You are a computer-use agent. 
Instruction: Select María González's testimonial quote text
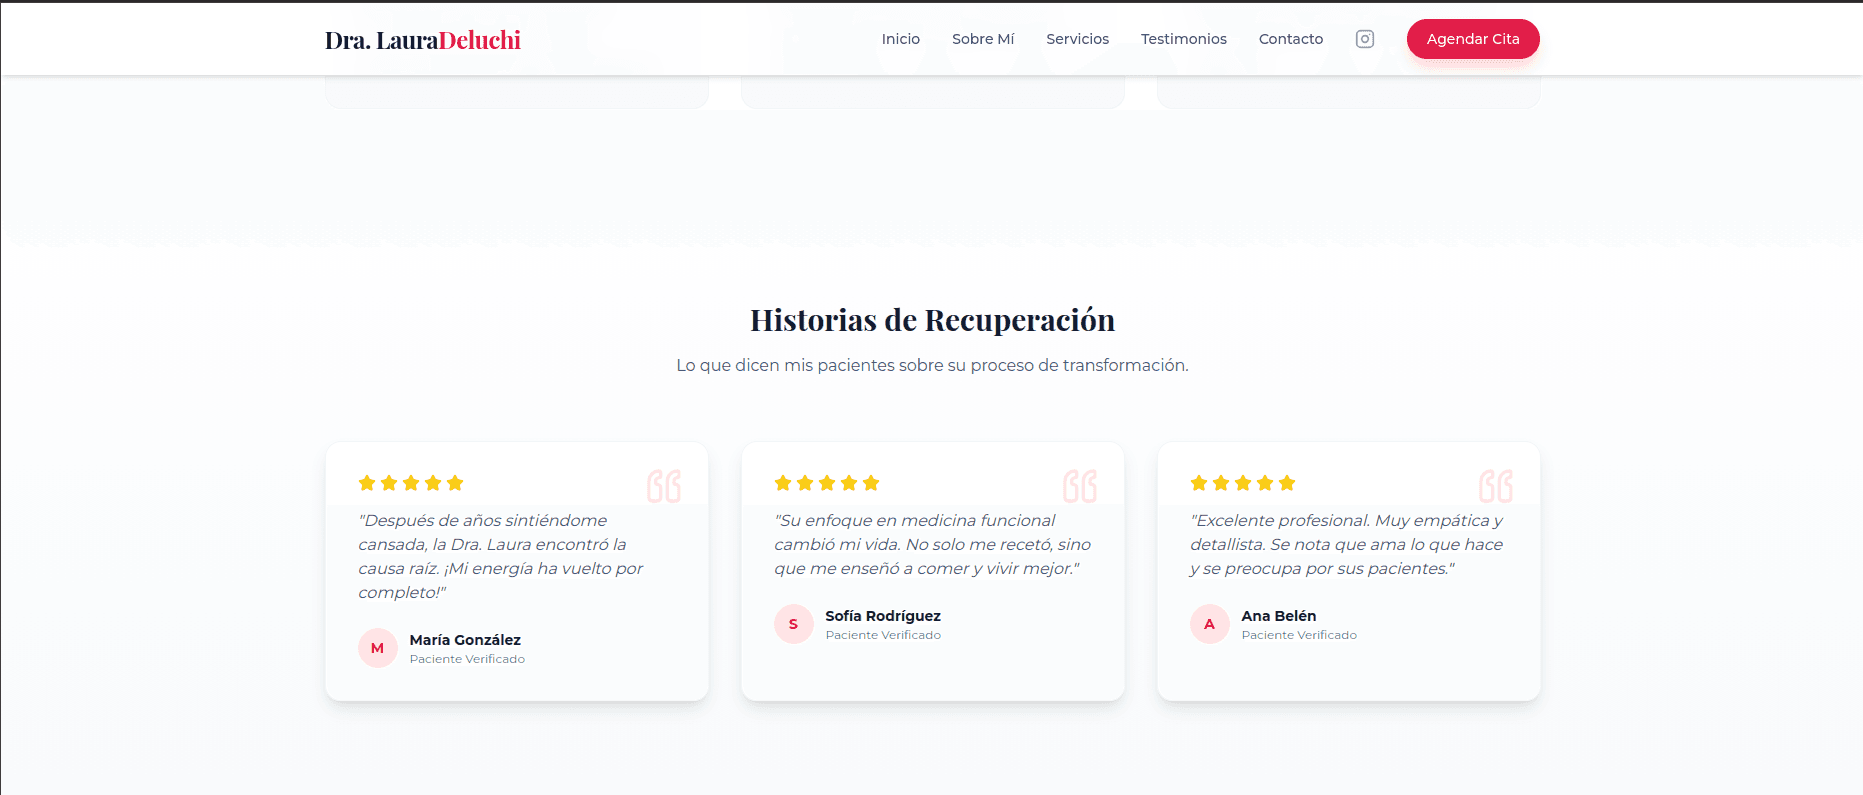[x=500, y=556]
